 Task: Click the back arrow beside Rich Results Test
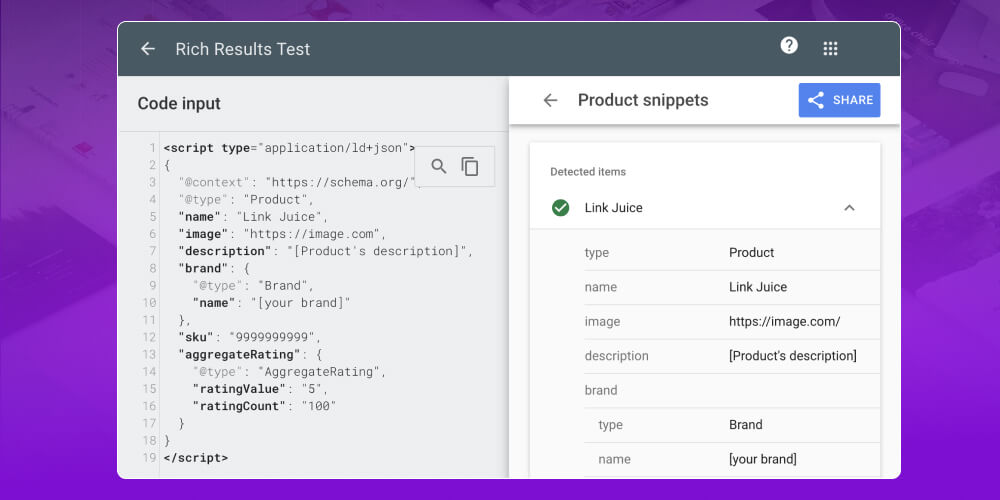(x=148, y=49)
